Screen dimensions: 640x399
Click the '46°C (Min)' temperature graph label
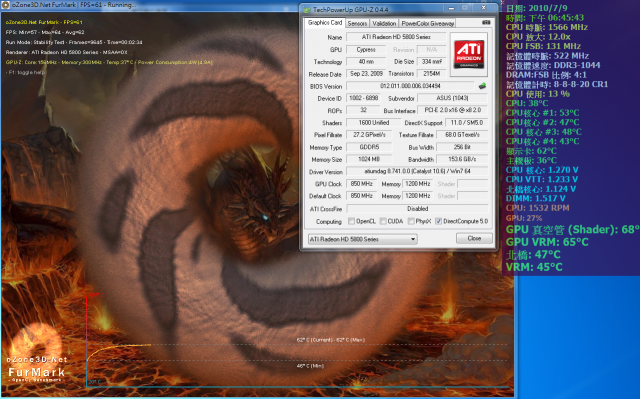tap(310, 366)
